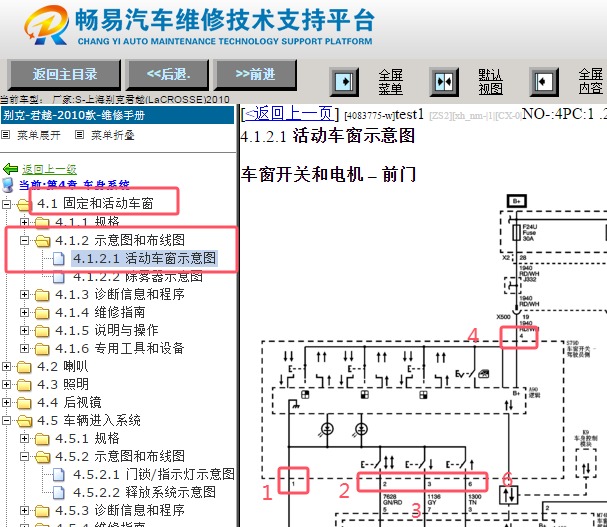Click the 菜单折叠 collapse-all icon

click(79, 135)
